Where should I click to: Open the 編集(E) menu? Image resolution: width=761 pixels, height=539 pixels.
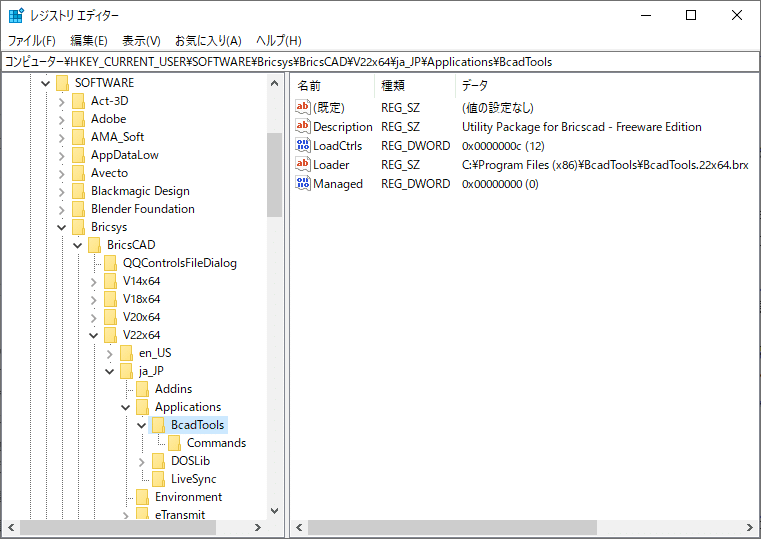pos(89,41)
